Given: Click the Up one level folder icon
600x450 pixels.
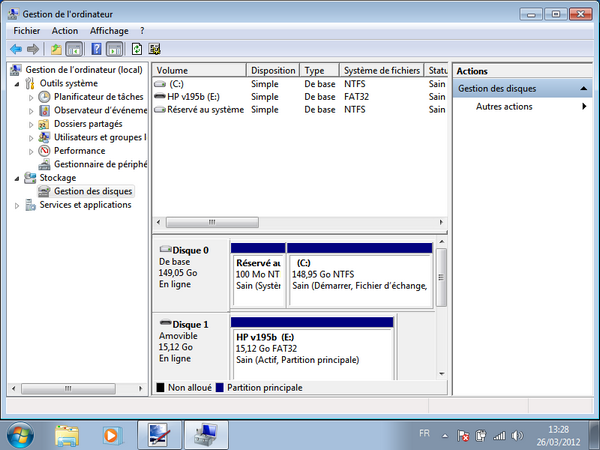Looking at the screenshot, I should point(56,48).
